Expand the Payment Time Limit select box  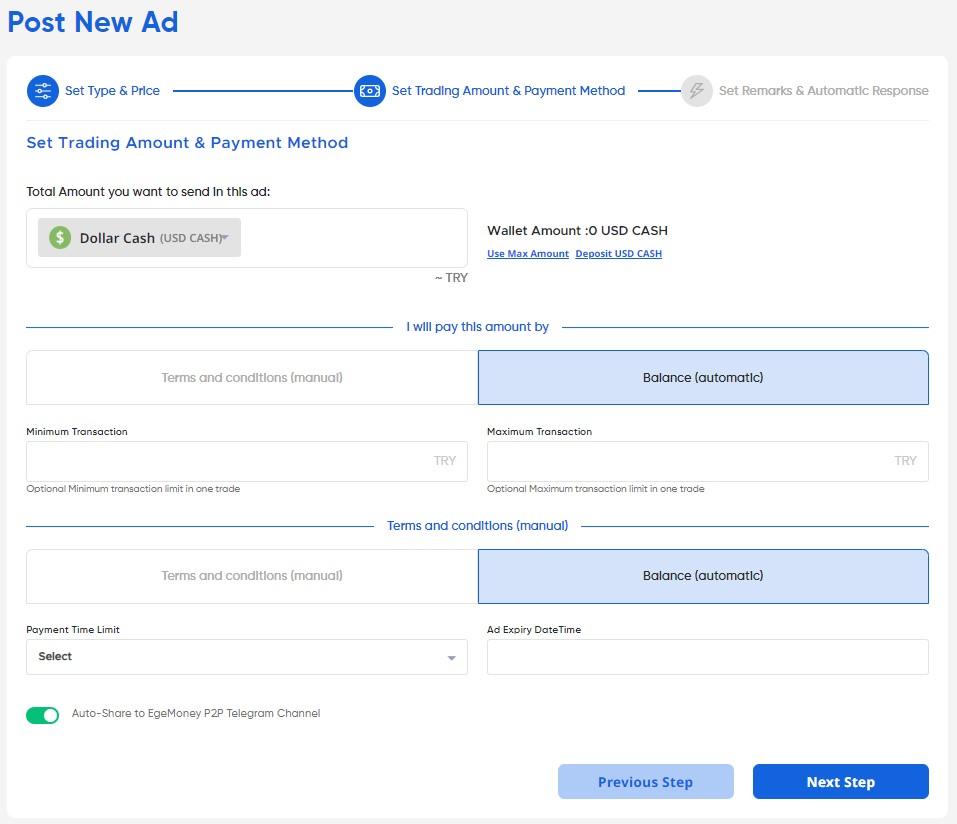[x=246, y=657]
